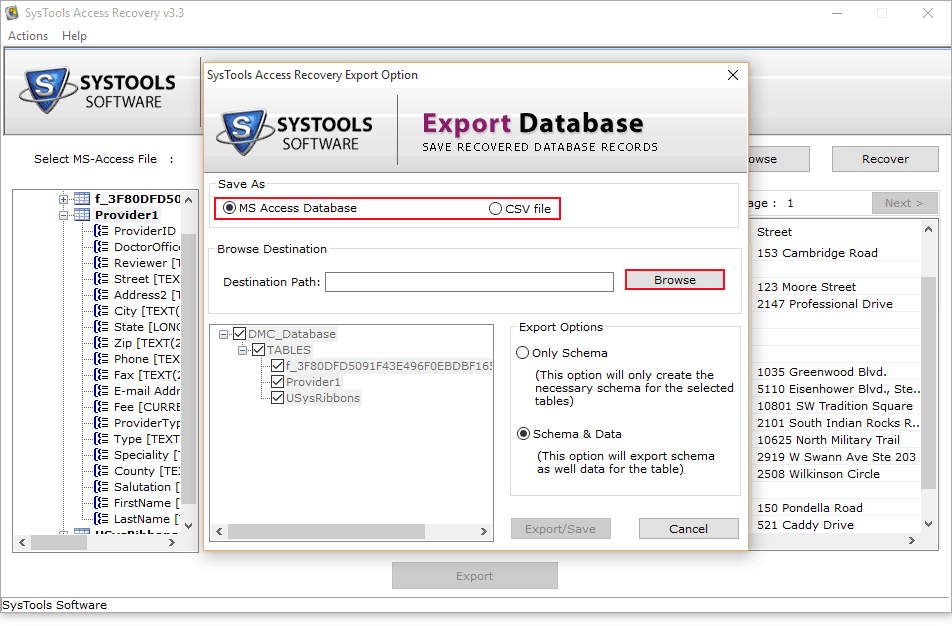Click the Phone field icon in tree
Screen dimensions: 952x626
click(x=101, y=359)
